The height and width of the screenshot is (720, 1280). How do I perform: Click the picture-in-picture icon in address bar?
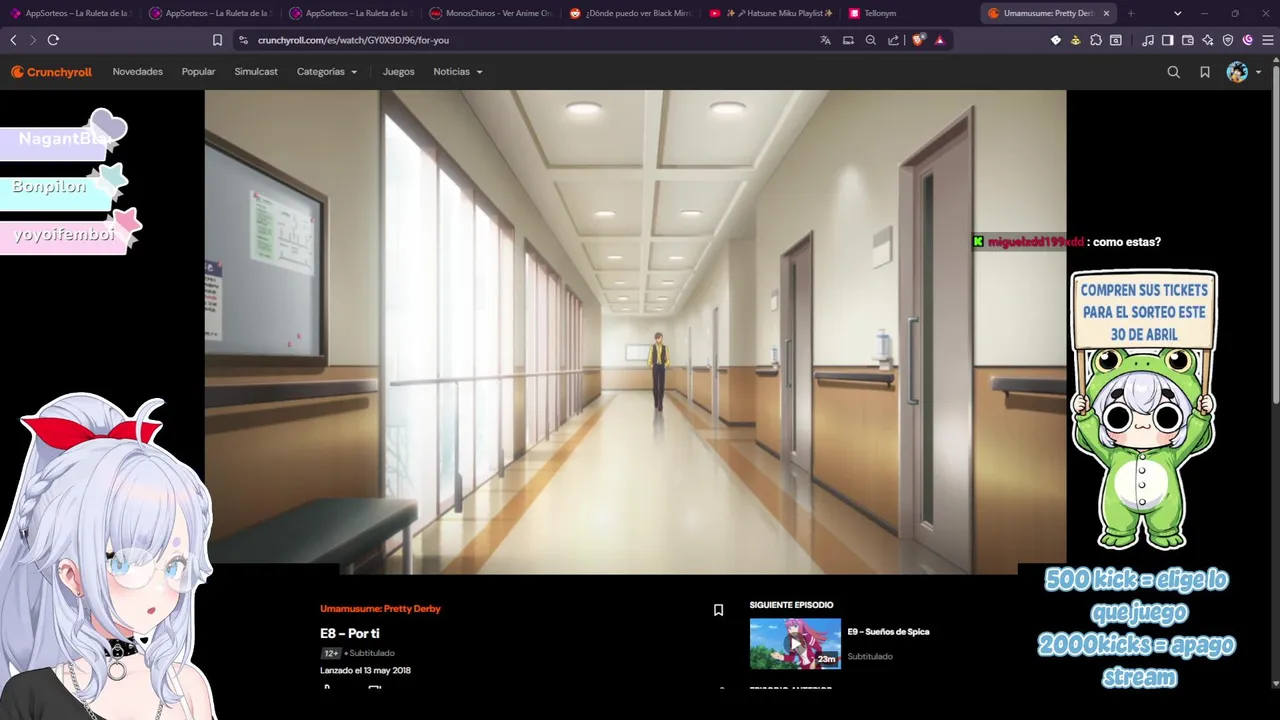coord(848,40)
